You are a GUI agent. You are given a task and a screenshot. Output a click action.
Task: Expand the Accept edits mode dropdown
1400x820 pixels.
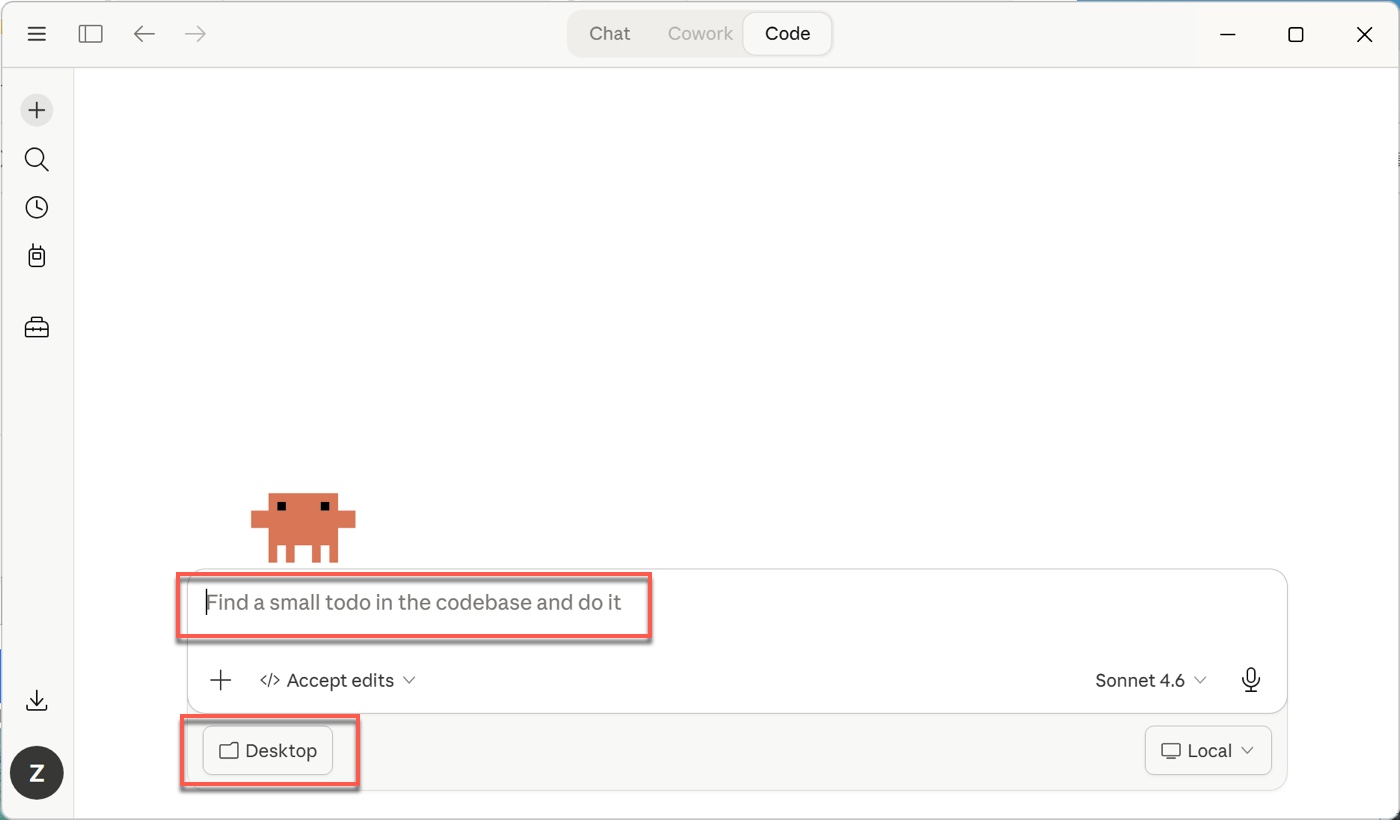point(338,680)
